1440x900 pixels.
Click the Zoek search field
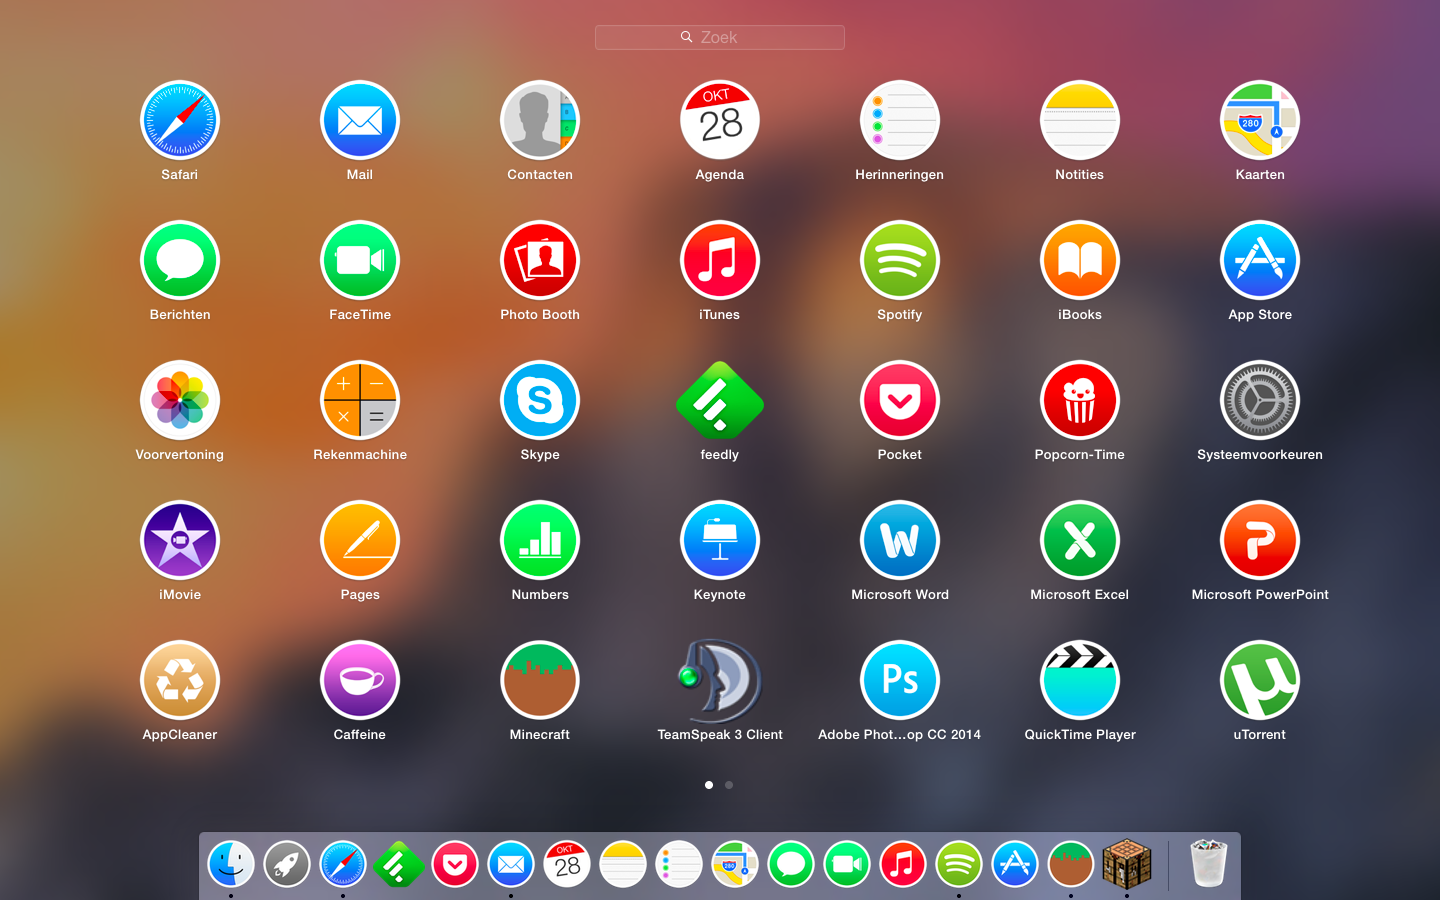coord(720,37)
